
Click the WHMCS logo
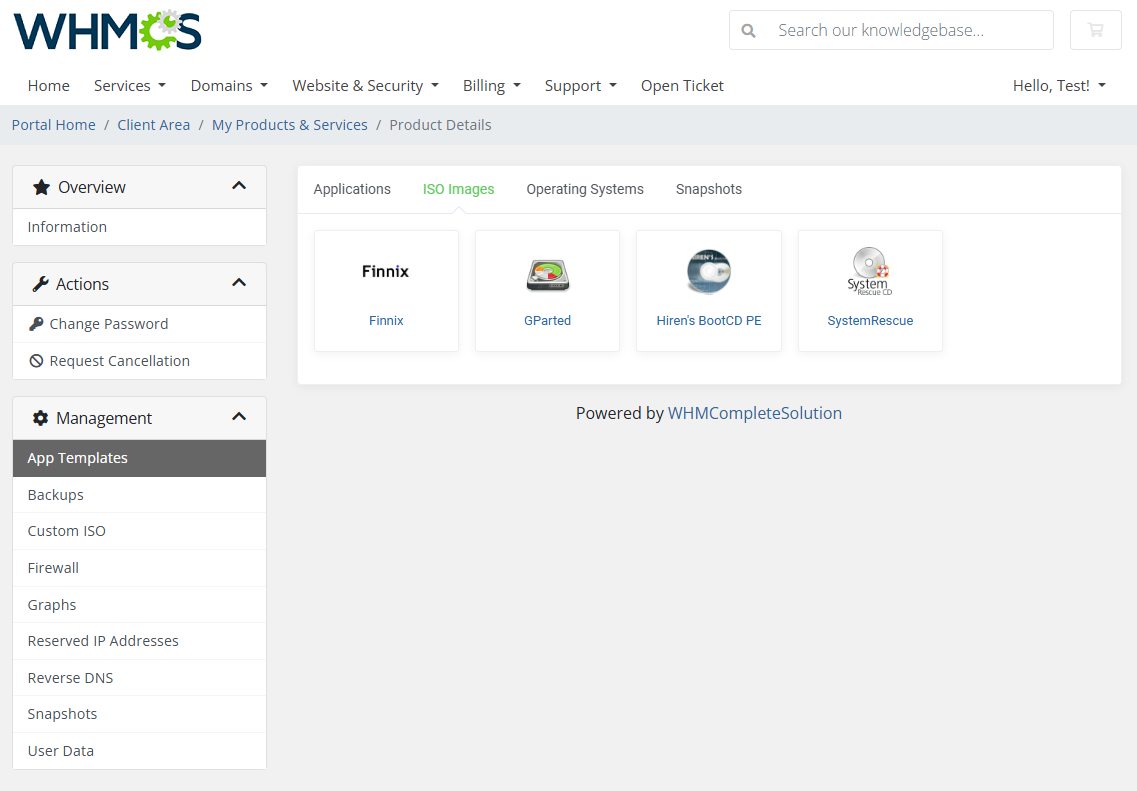pyautogui.click(x=107, y=30)
